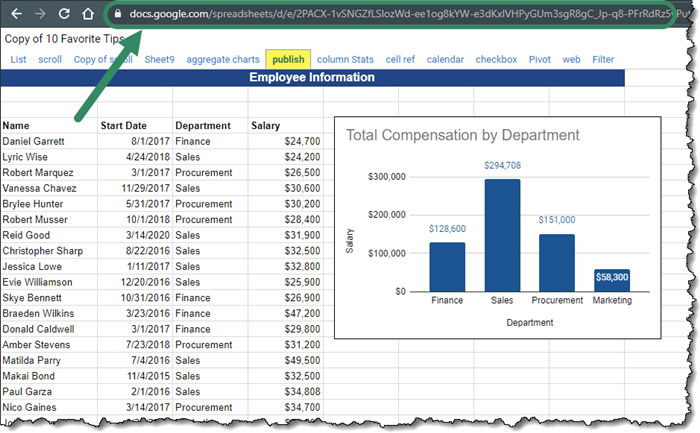This screenshot has height=433, width=700.
Task: Switch to the checkbox sheet tab
Action: tap(496, 60)
